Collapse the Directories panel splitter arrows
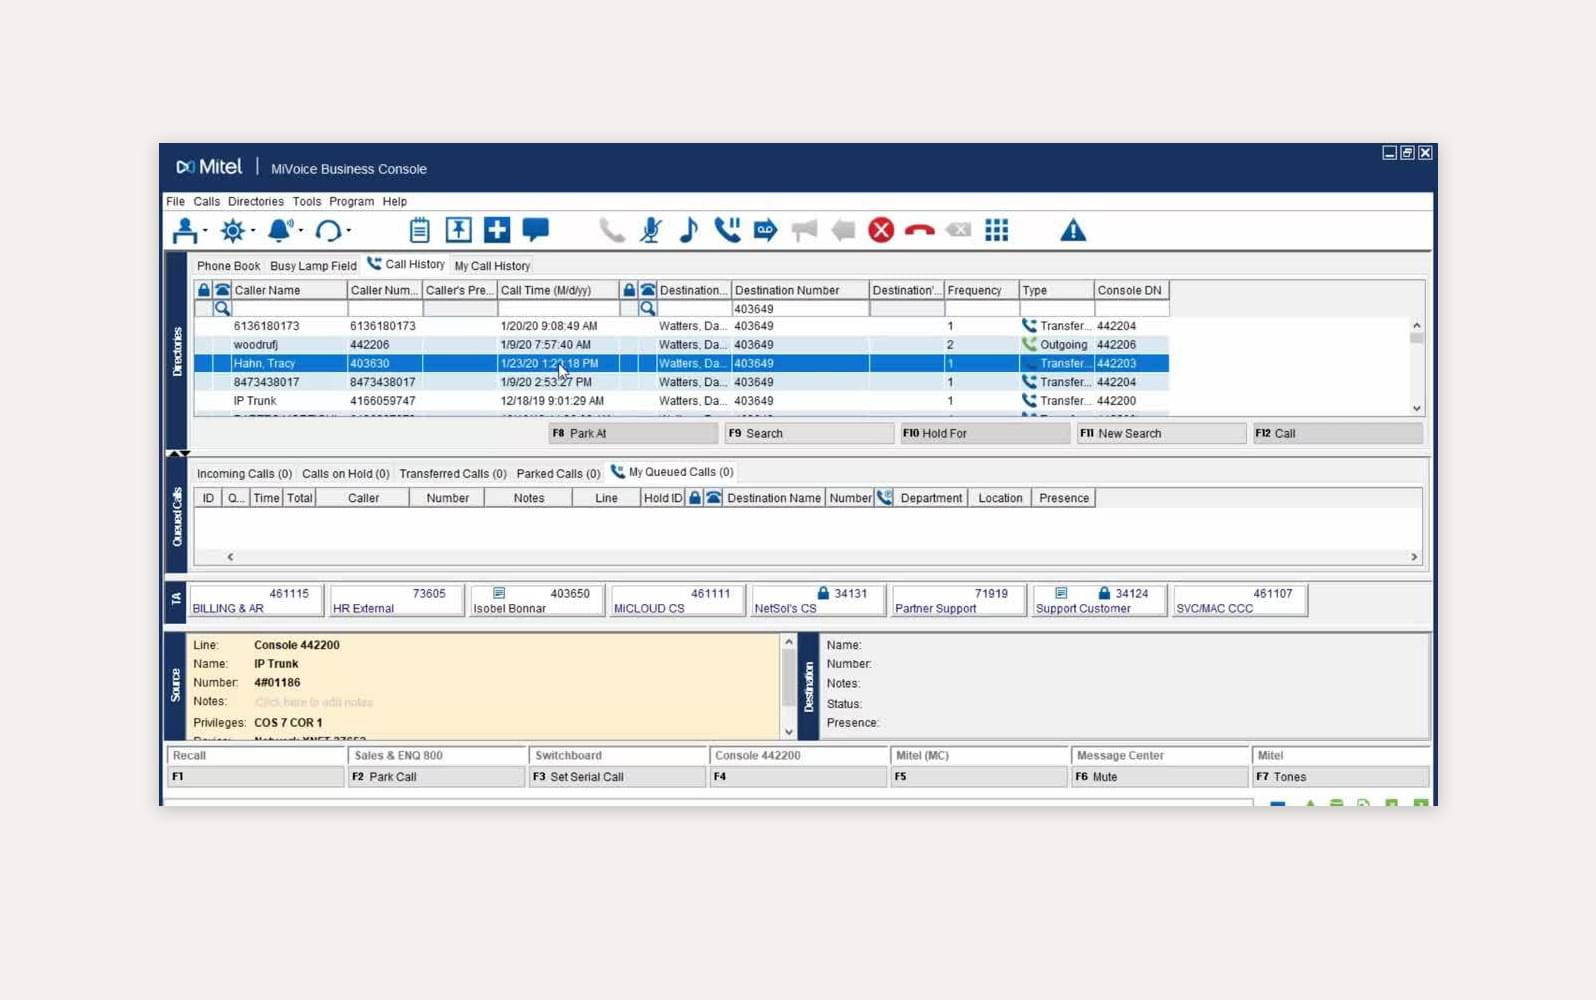Screen dimensions: 1596x1000 pos(177,453)
